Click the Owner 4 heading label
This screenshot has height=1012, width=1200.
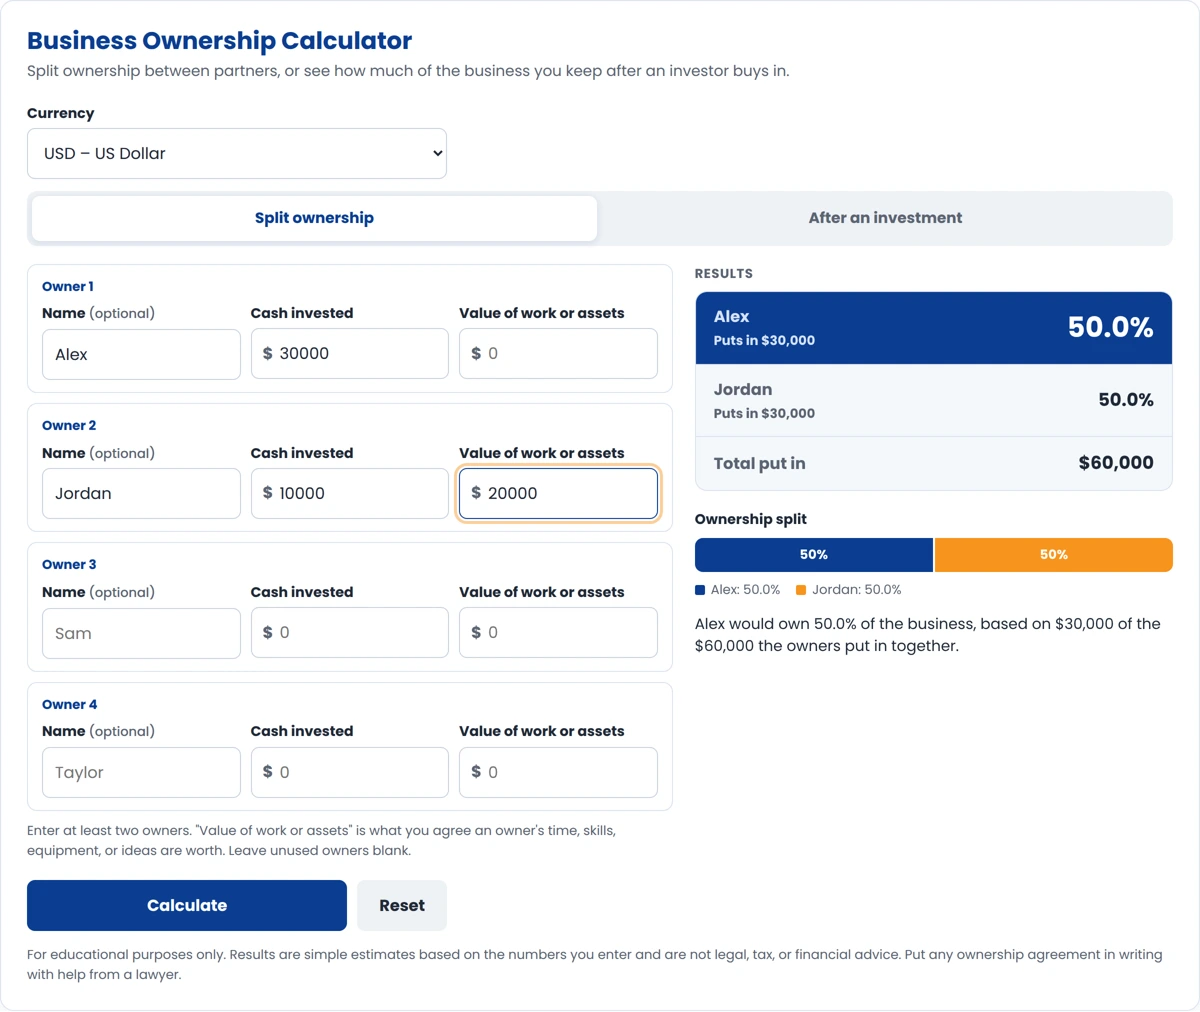pos(69,704)
